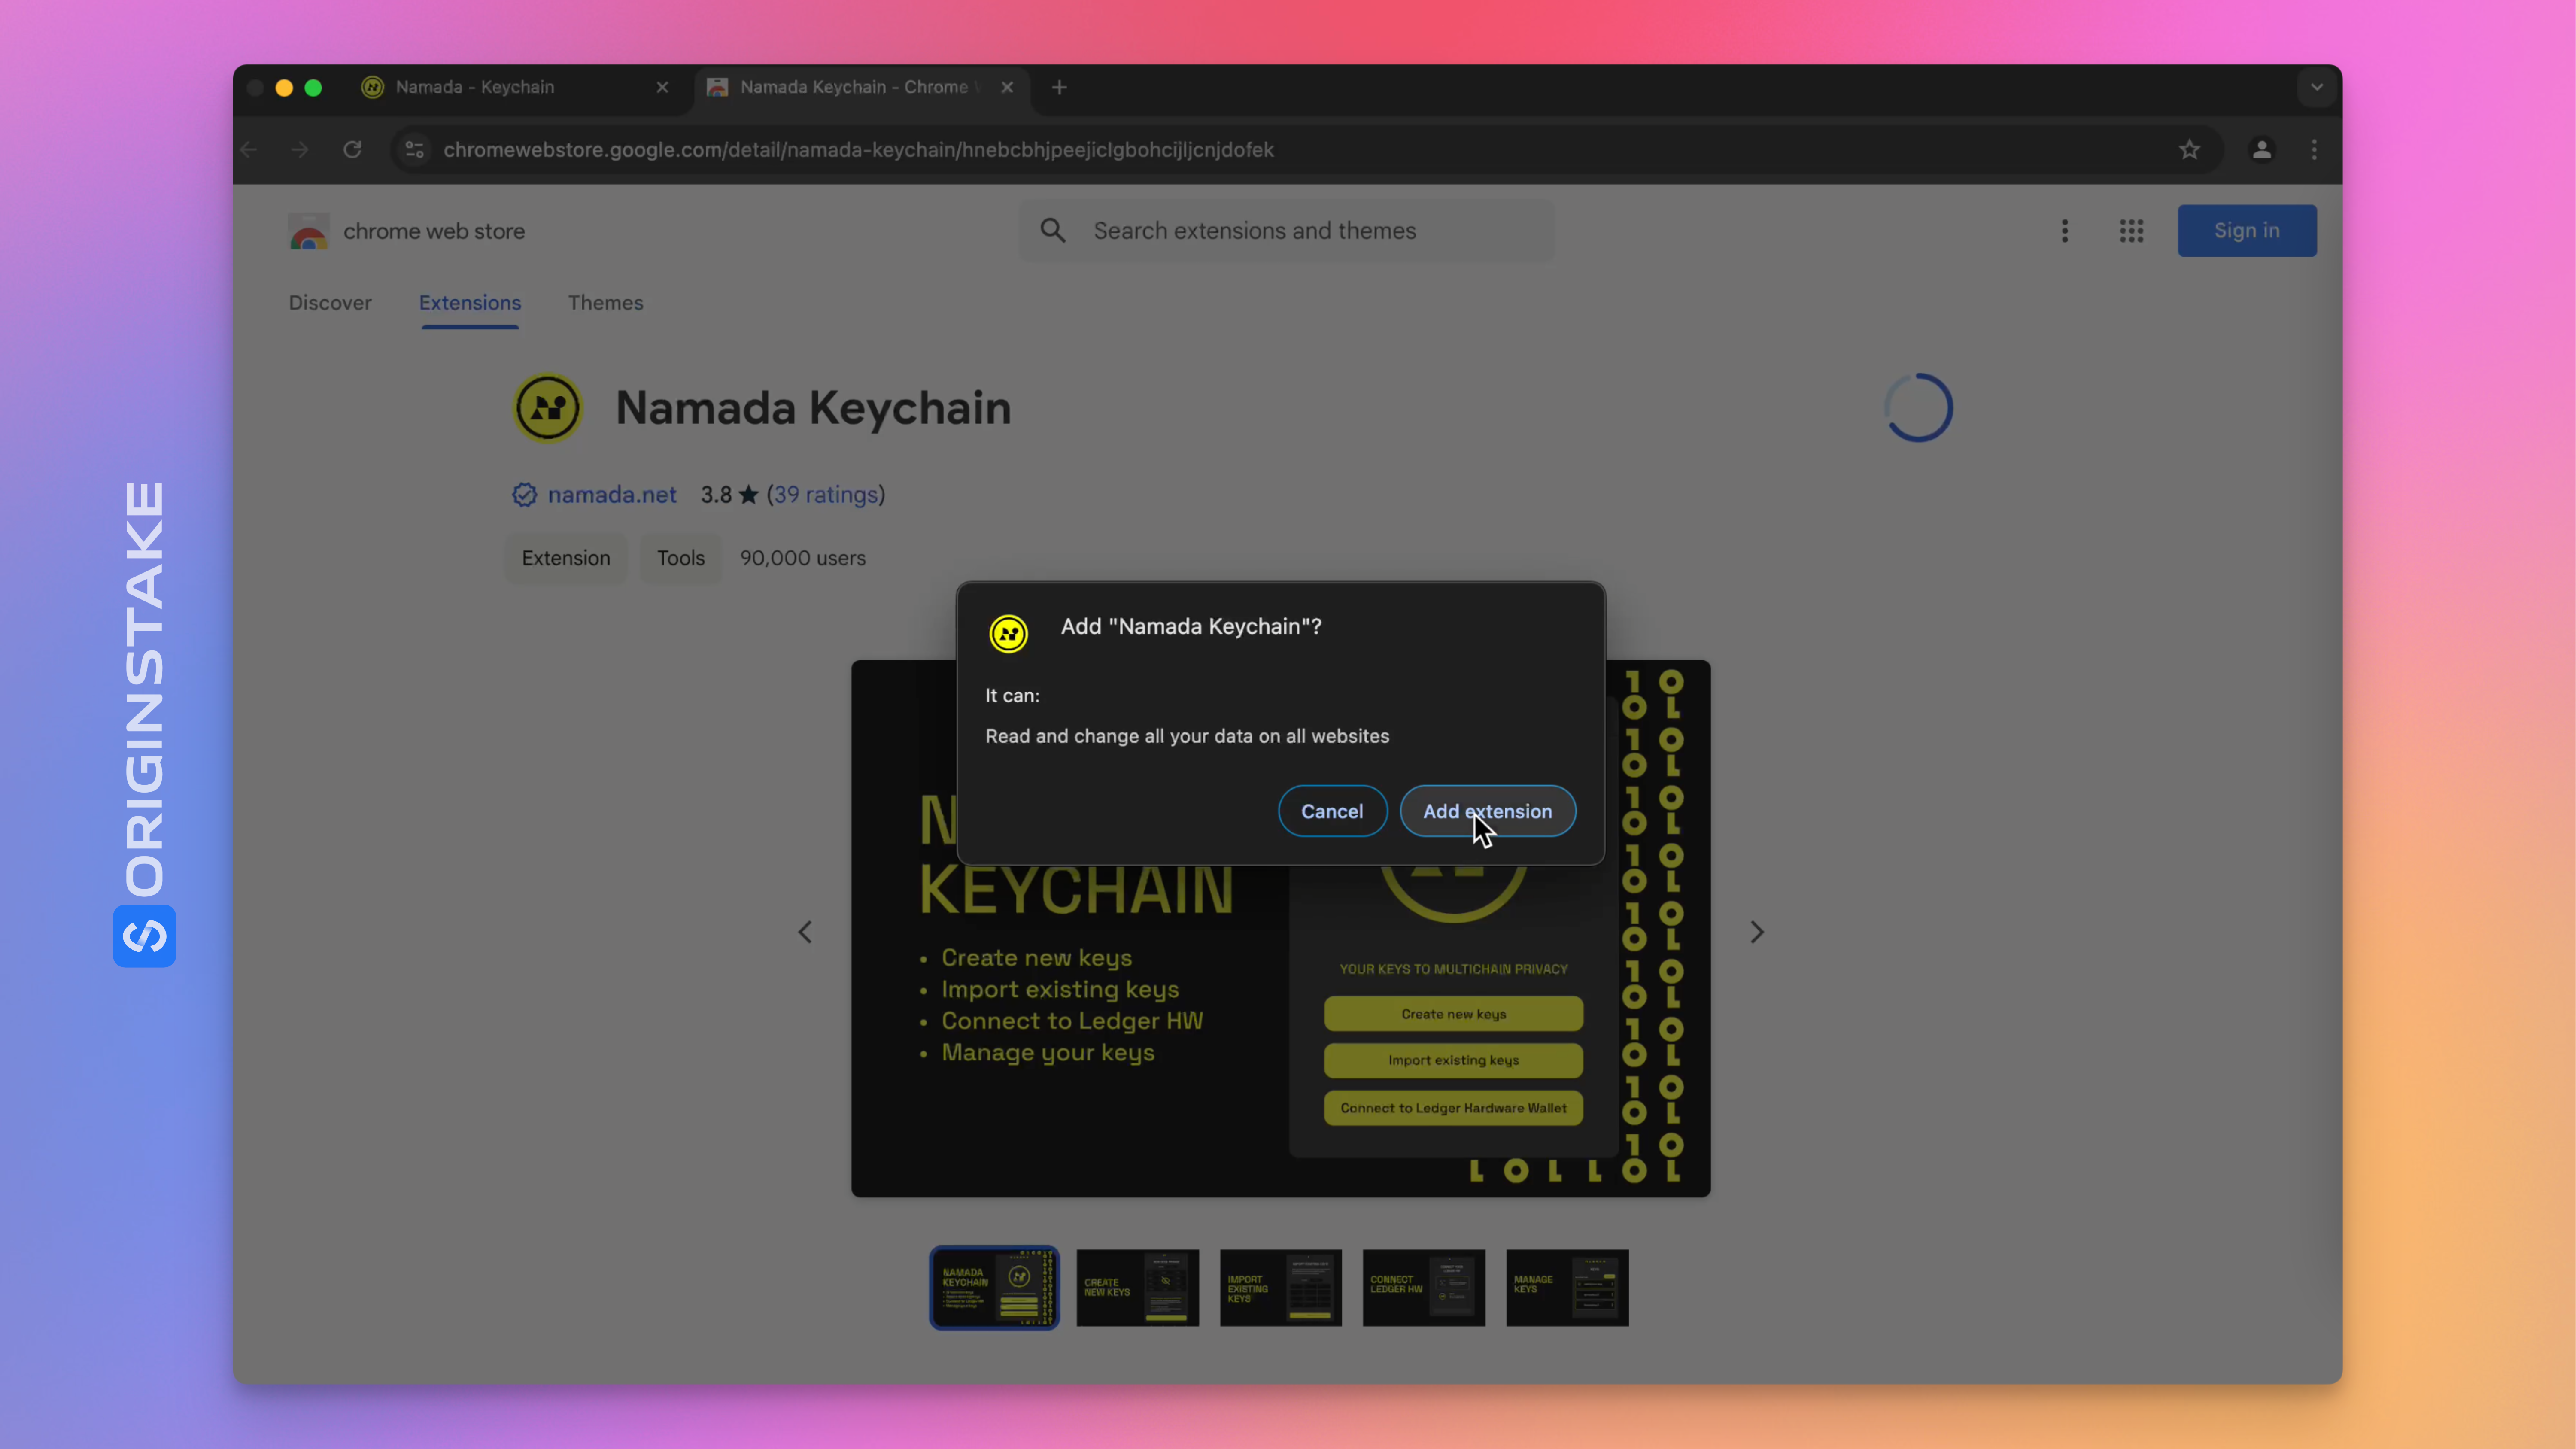Show the next screenshot in carousel
Image resolution: width=2576 pixels, height=1449 pixels.
tap(1757, 932)
